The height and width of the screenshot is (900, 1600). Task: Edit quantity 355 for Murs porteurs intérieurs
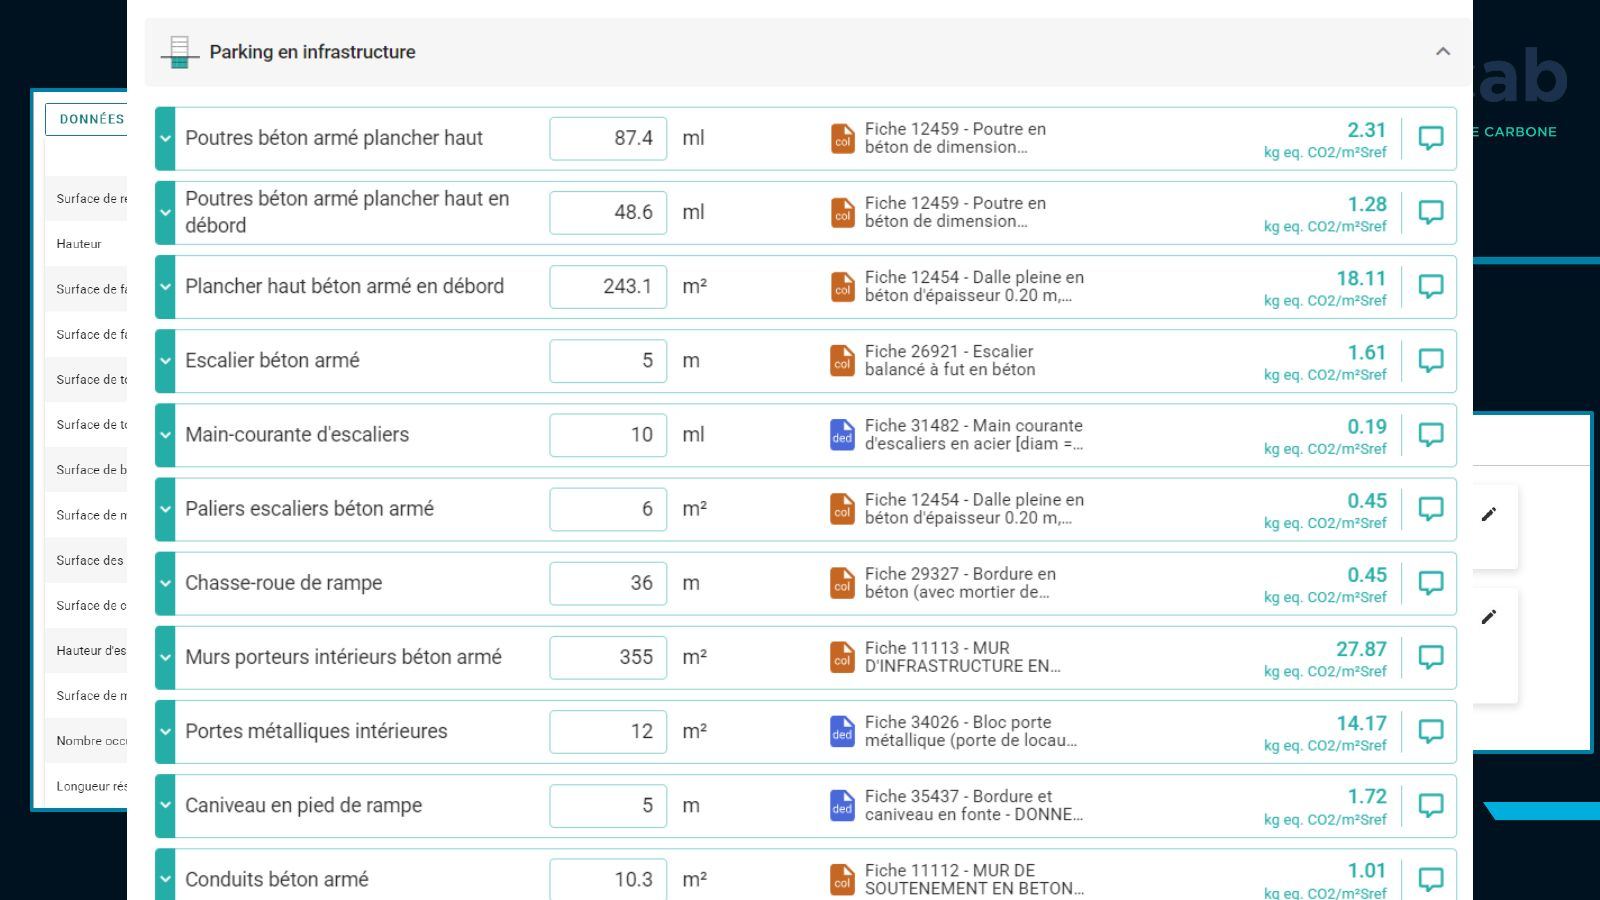(x=608, y=657)
